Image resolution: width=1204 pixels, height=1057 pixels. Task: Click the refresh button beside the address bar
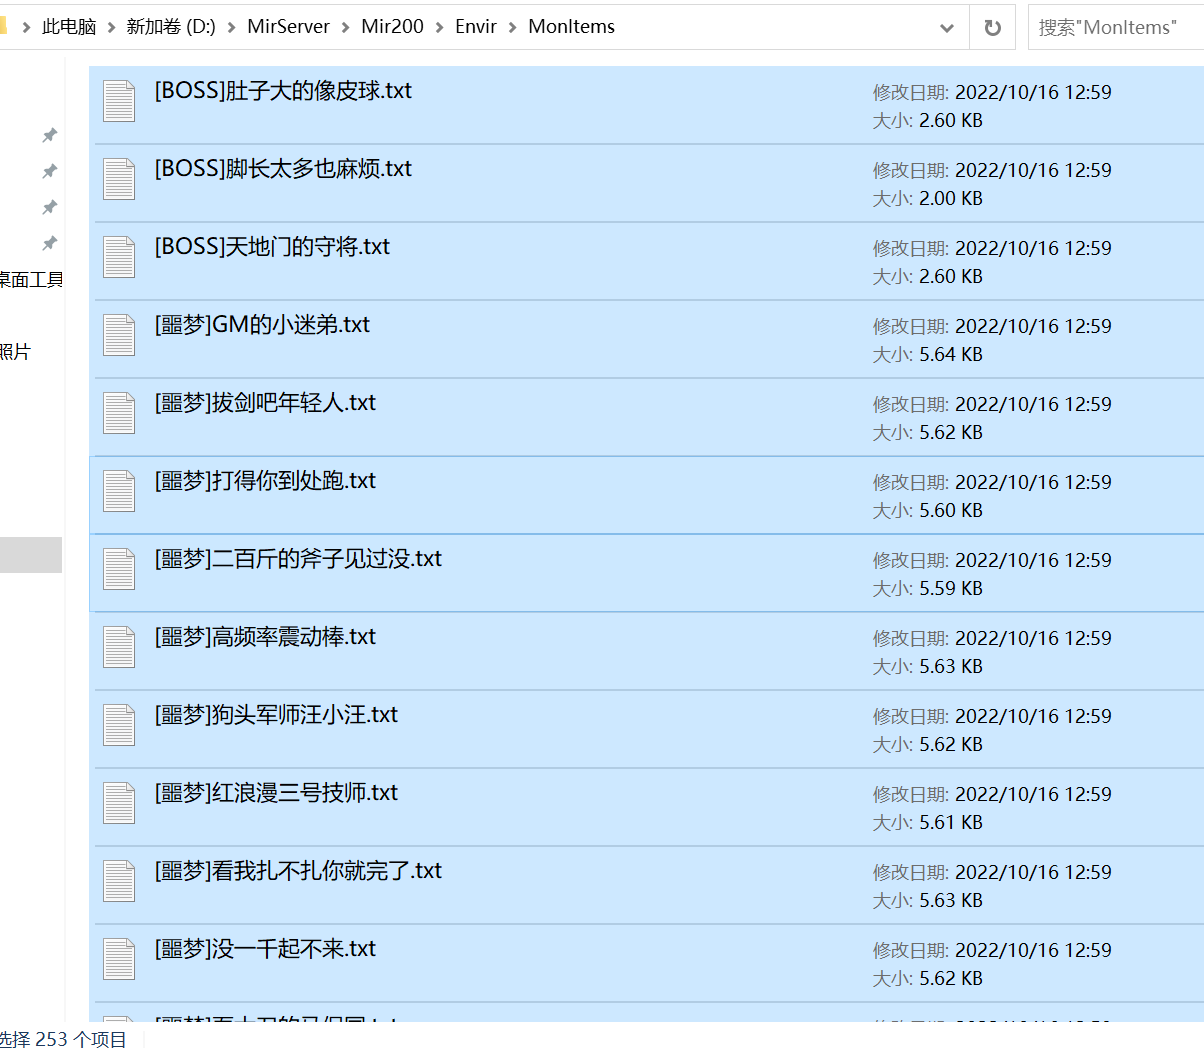992,27
